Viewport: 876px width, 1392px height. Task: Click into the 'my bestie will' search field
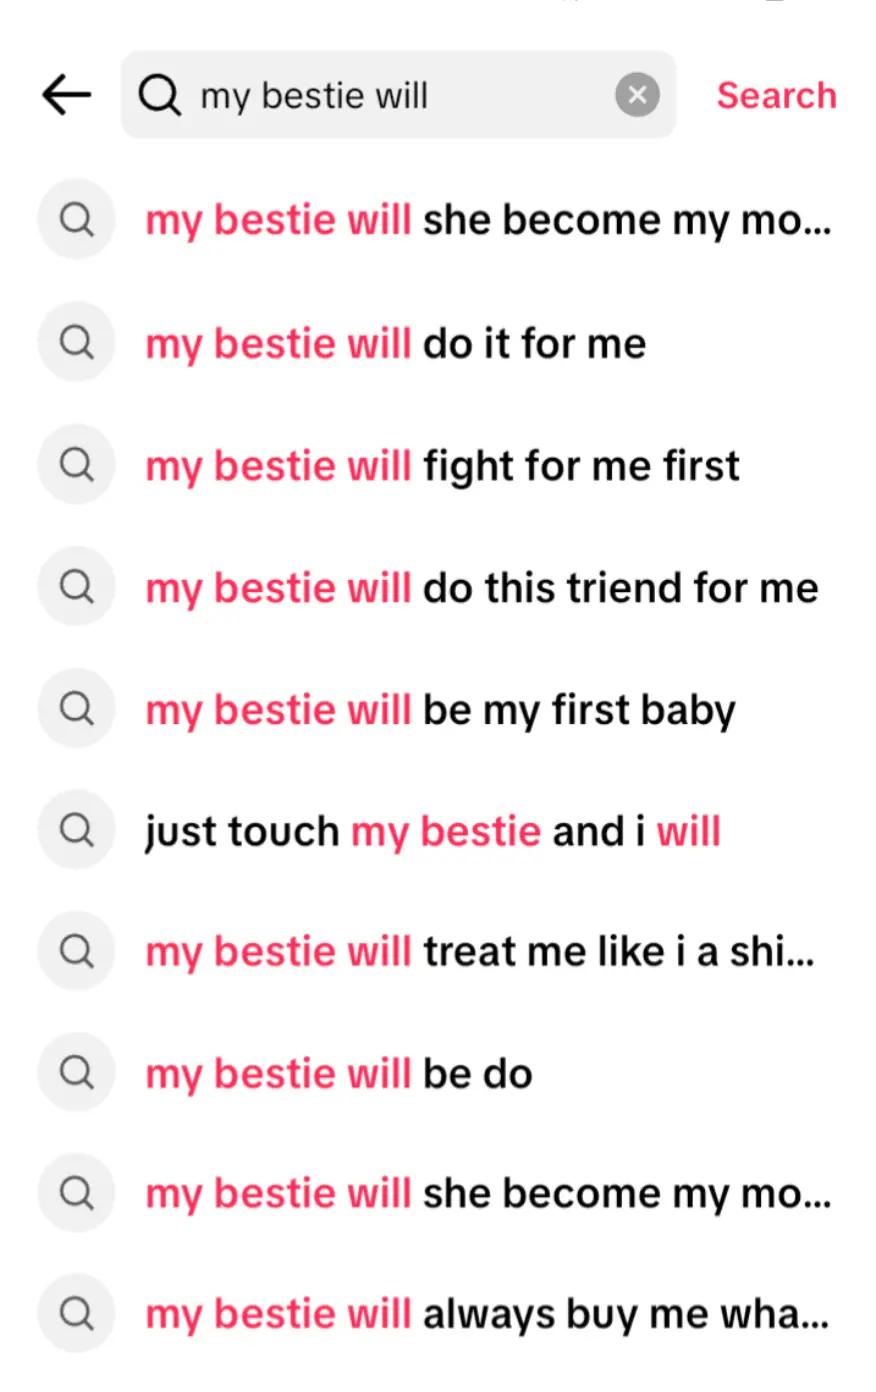pos(398,95)
